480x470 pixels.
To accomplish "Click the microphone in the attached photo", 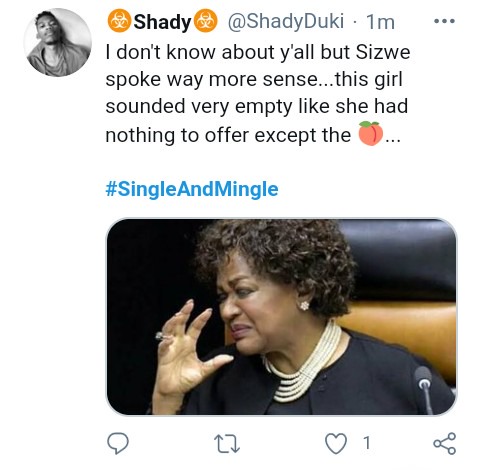I will [424, 388].
